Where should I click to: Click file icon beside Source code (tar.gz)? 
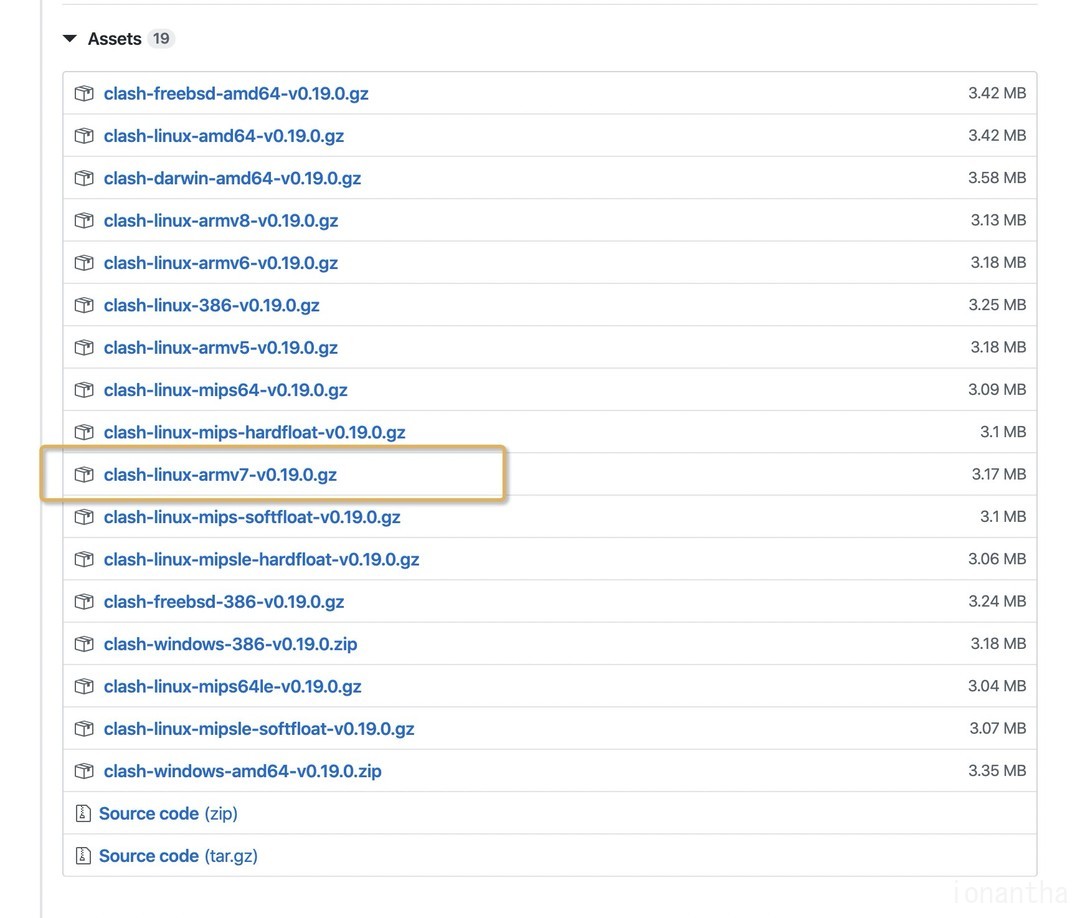tap(83, 856)
